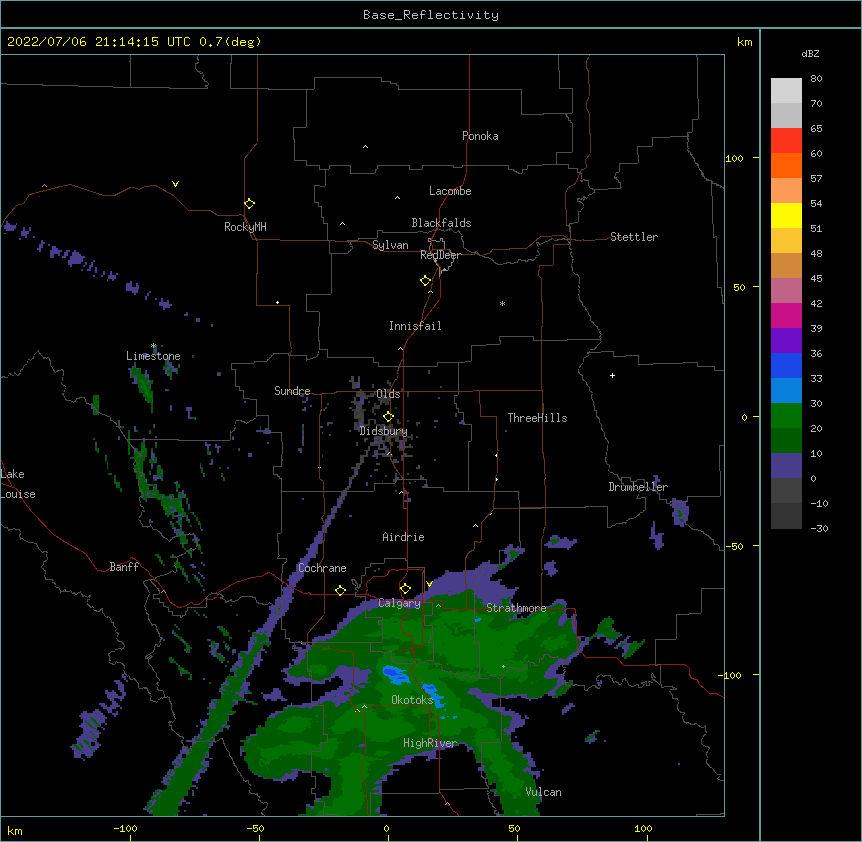This screenshot has height=842, width=862.
Task: Pick the red 65 dBZ legend swatch
Action: coord(786,140)
